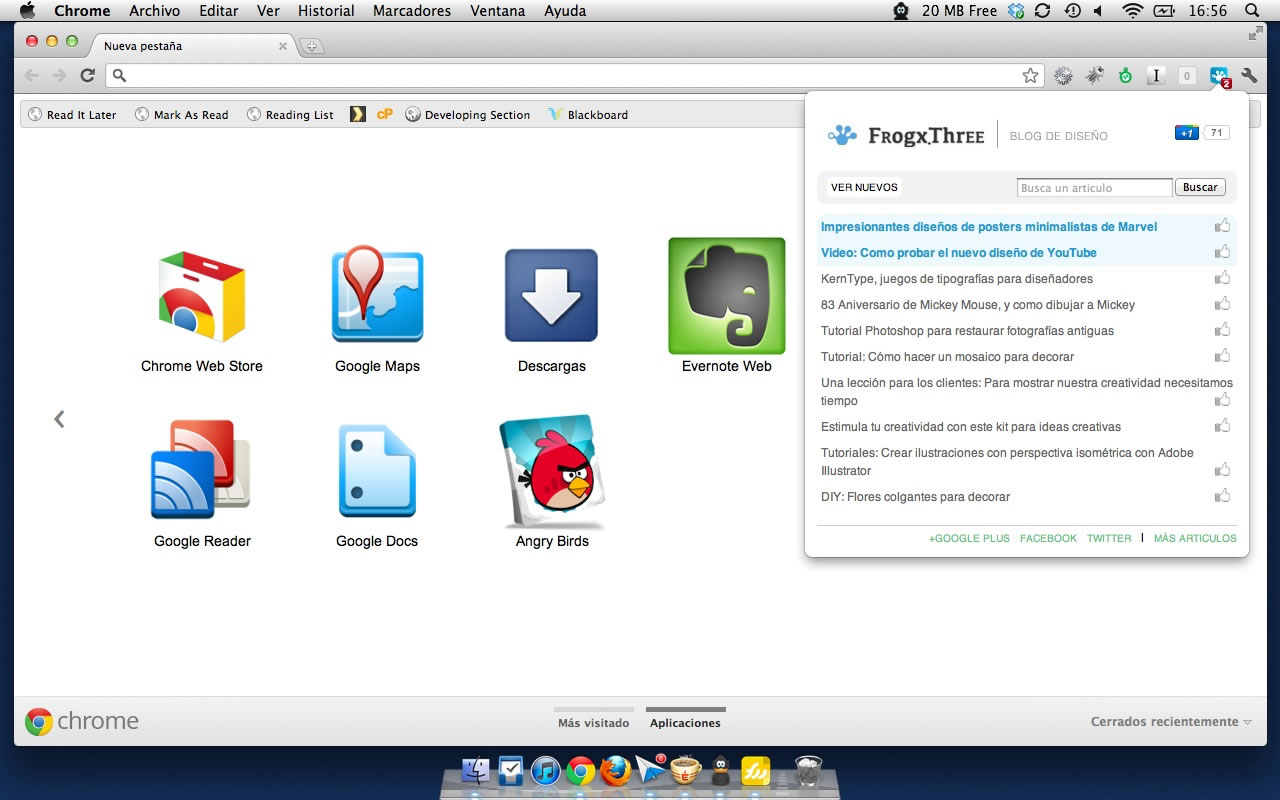Open the wrench settings menu

(1249, 75)
